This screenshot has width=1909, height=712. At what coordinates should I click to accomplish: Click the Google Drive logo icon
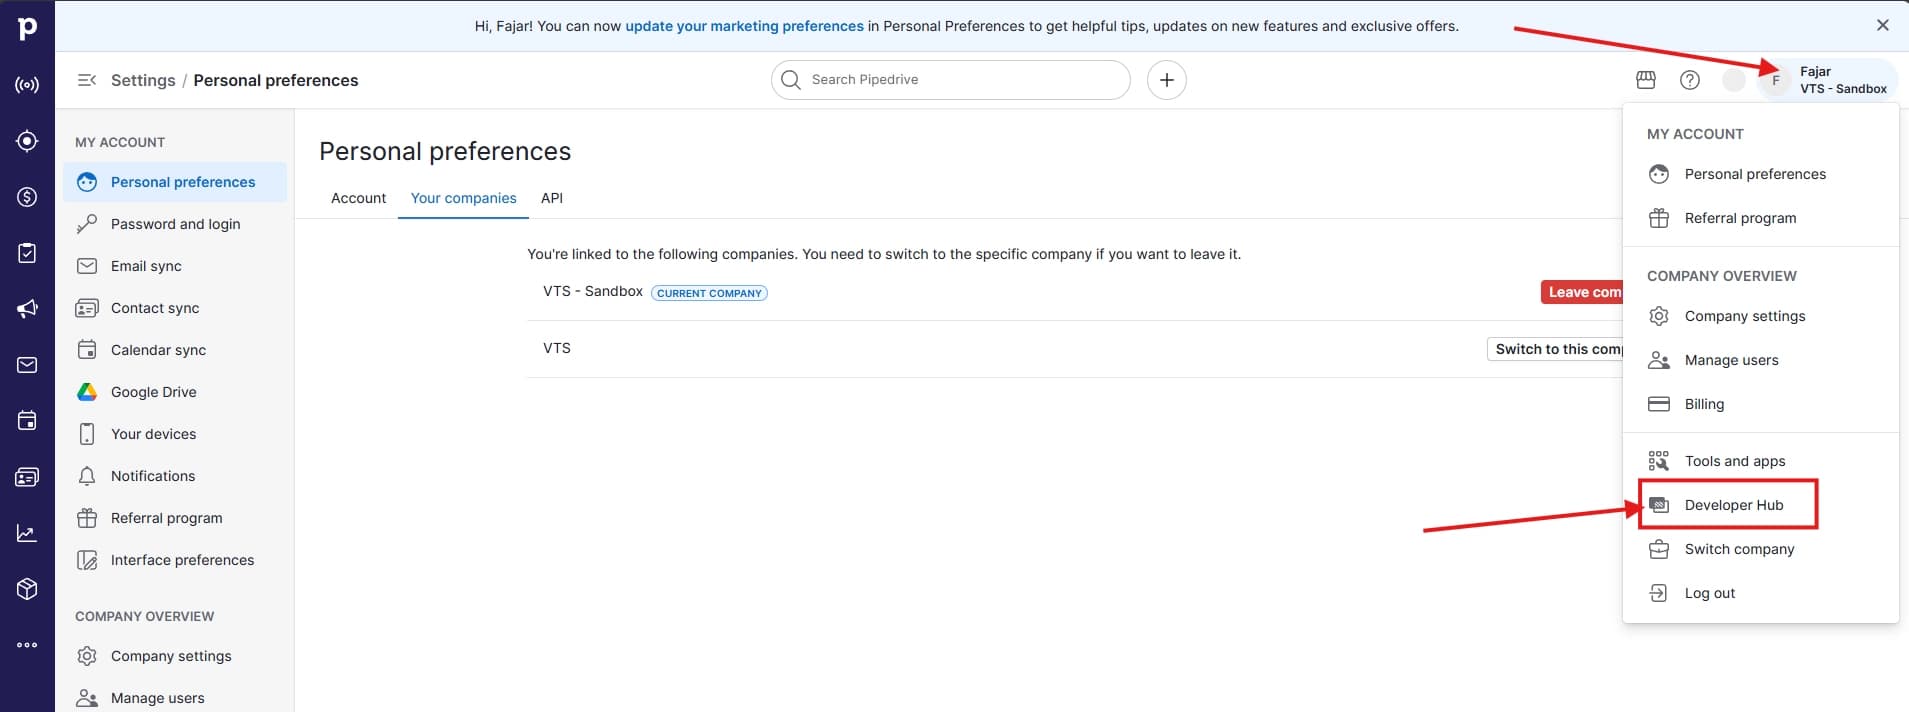point(87,392)
